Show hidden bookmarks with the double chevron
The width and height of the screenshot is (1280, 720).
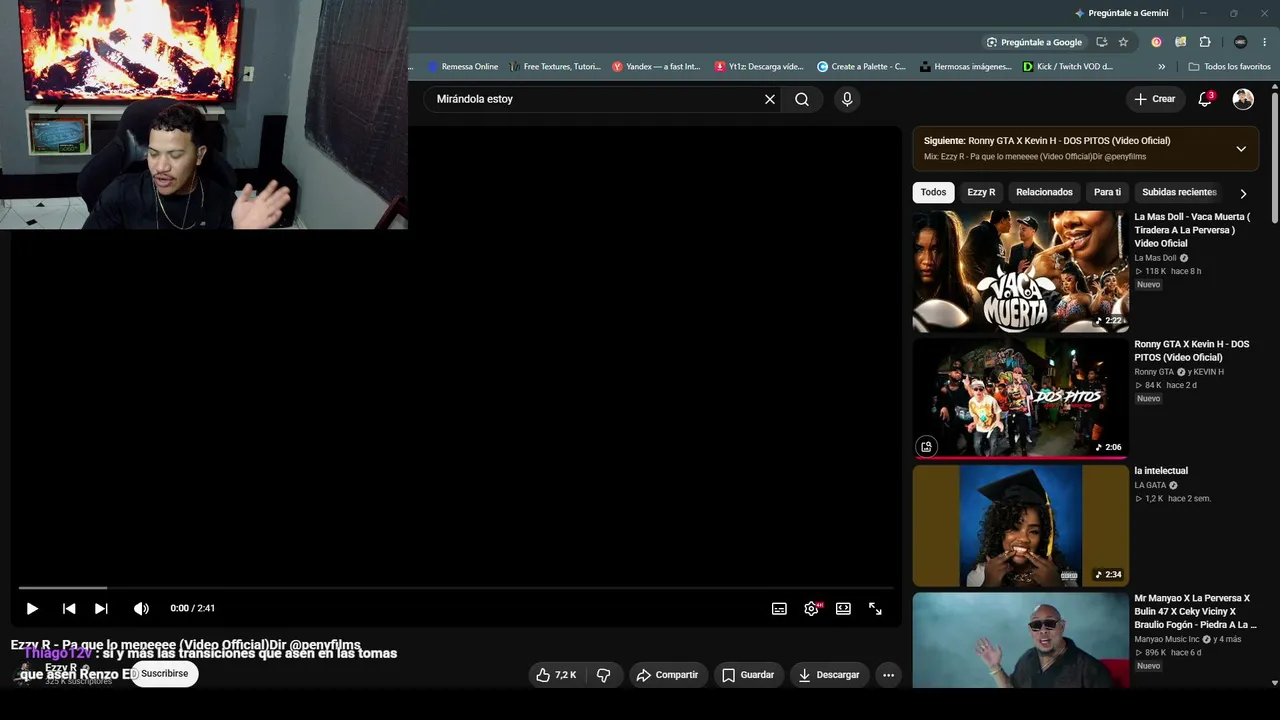pos(1161,67)
